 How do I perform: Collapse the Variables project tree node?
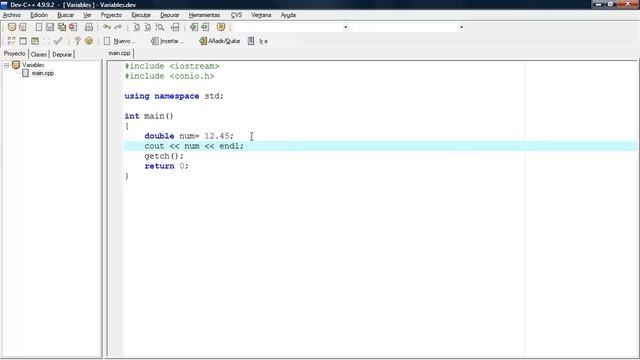7,65
